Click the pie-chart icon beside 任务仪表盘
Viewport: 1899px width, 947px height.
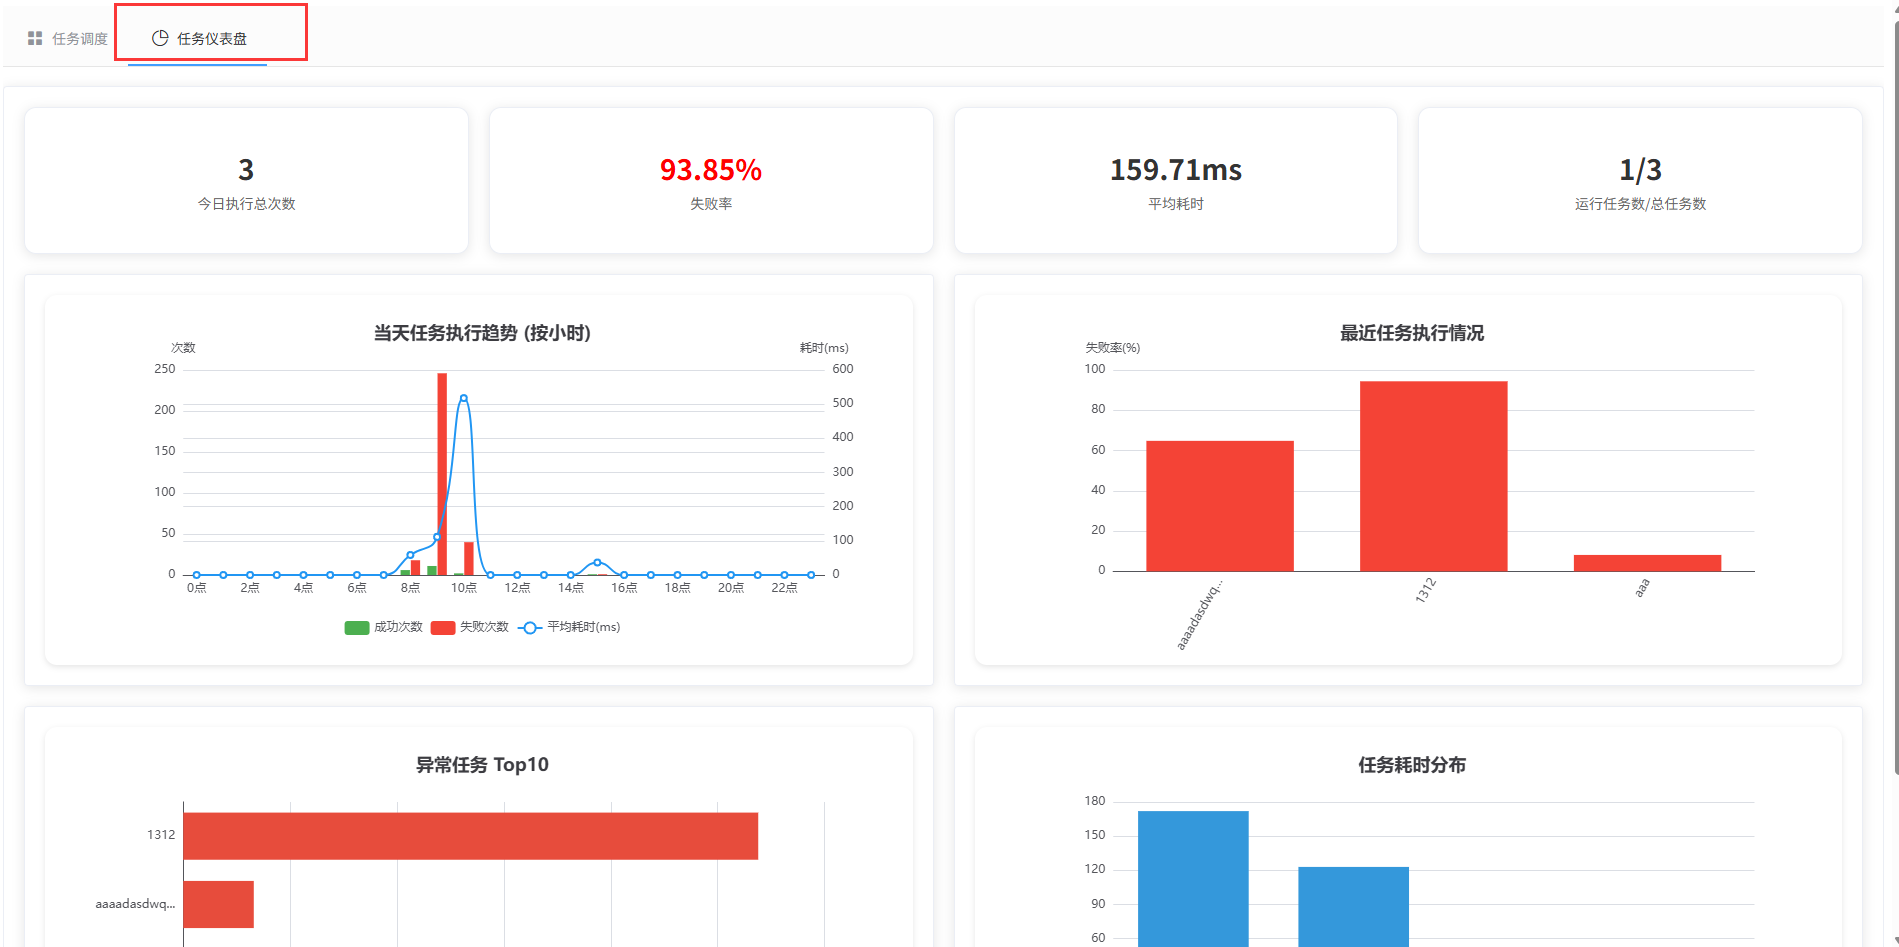[160, 39]
